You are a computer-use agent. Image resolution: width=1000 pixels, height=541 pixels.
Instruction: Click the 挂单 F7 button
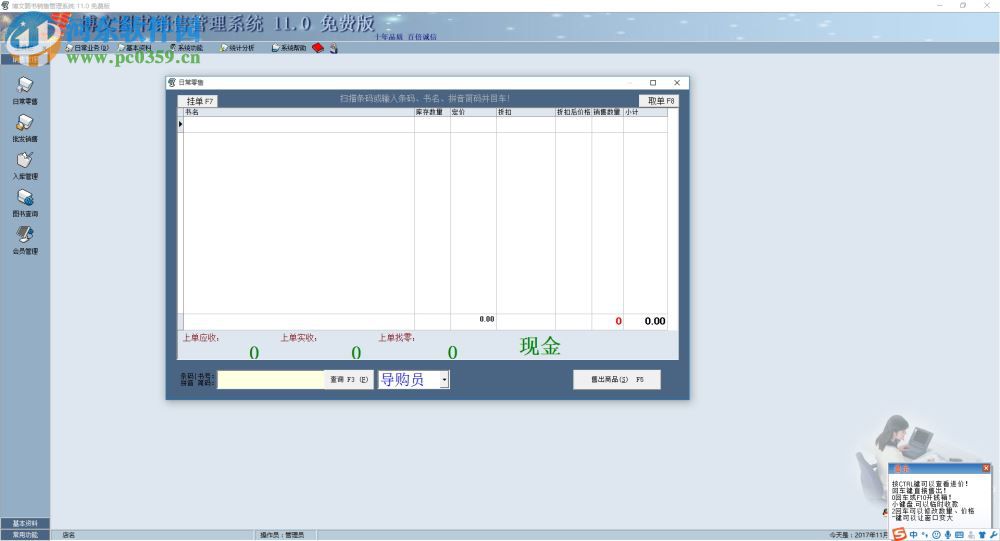tap(198, 101)
